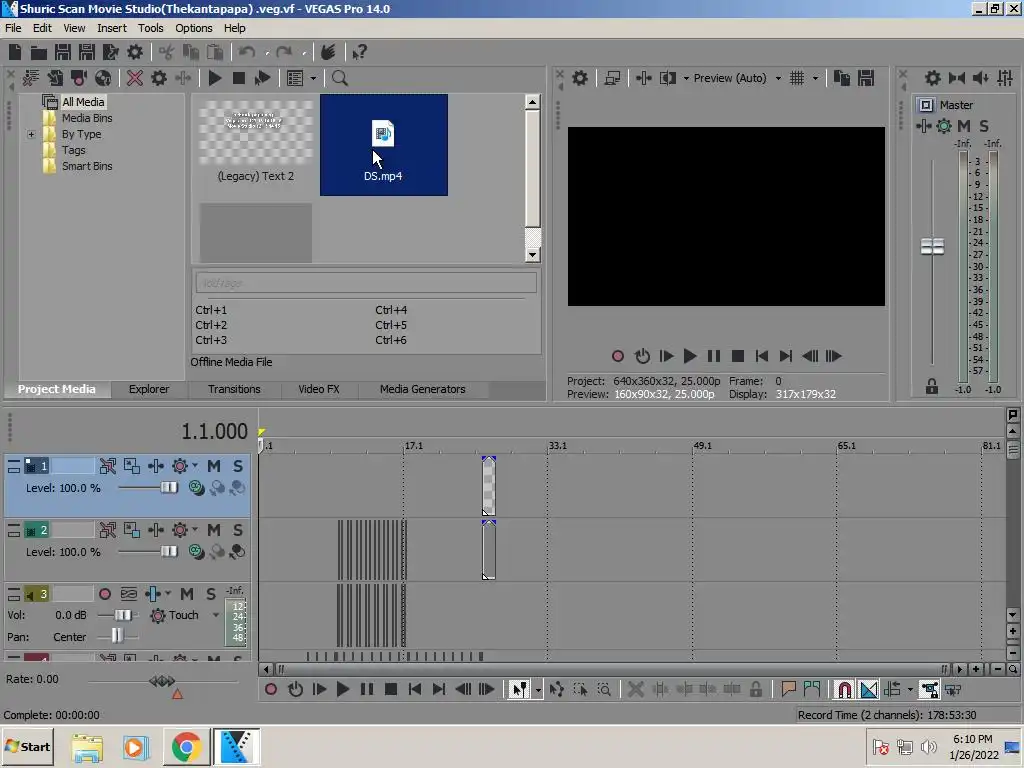Click the Dim Output speaker icon
The image size is (1024, 768).
click(x=981, y=78)
